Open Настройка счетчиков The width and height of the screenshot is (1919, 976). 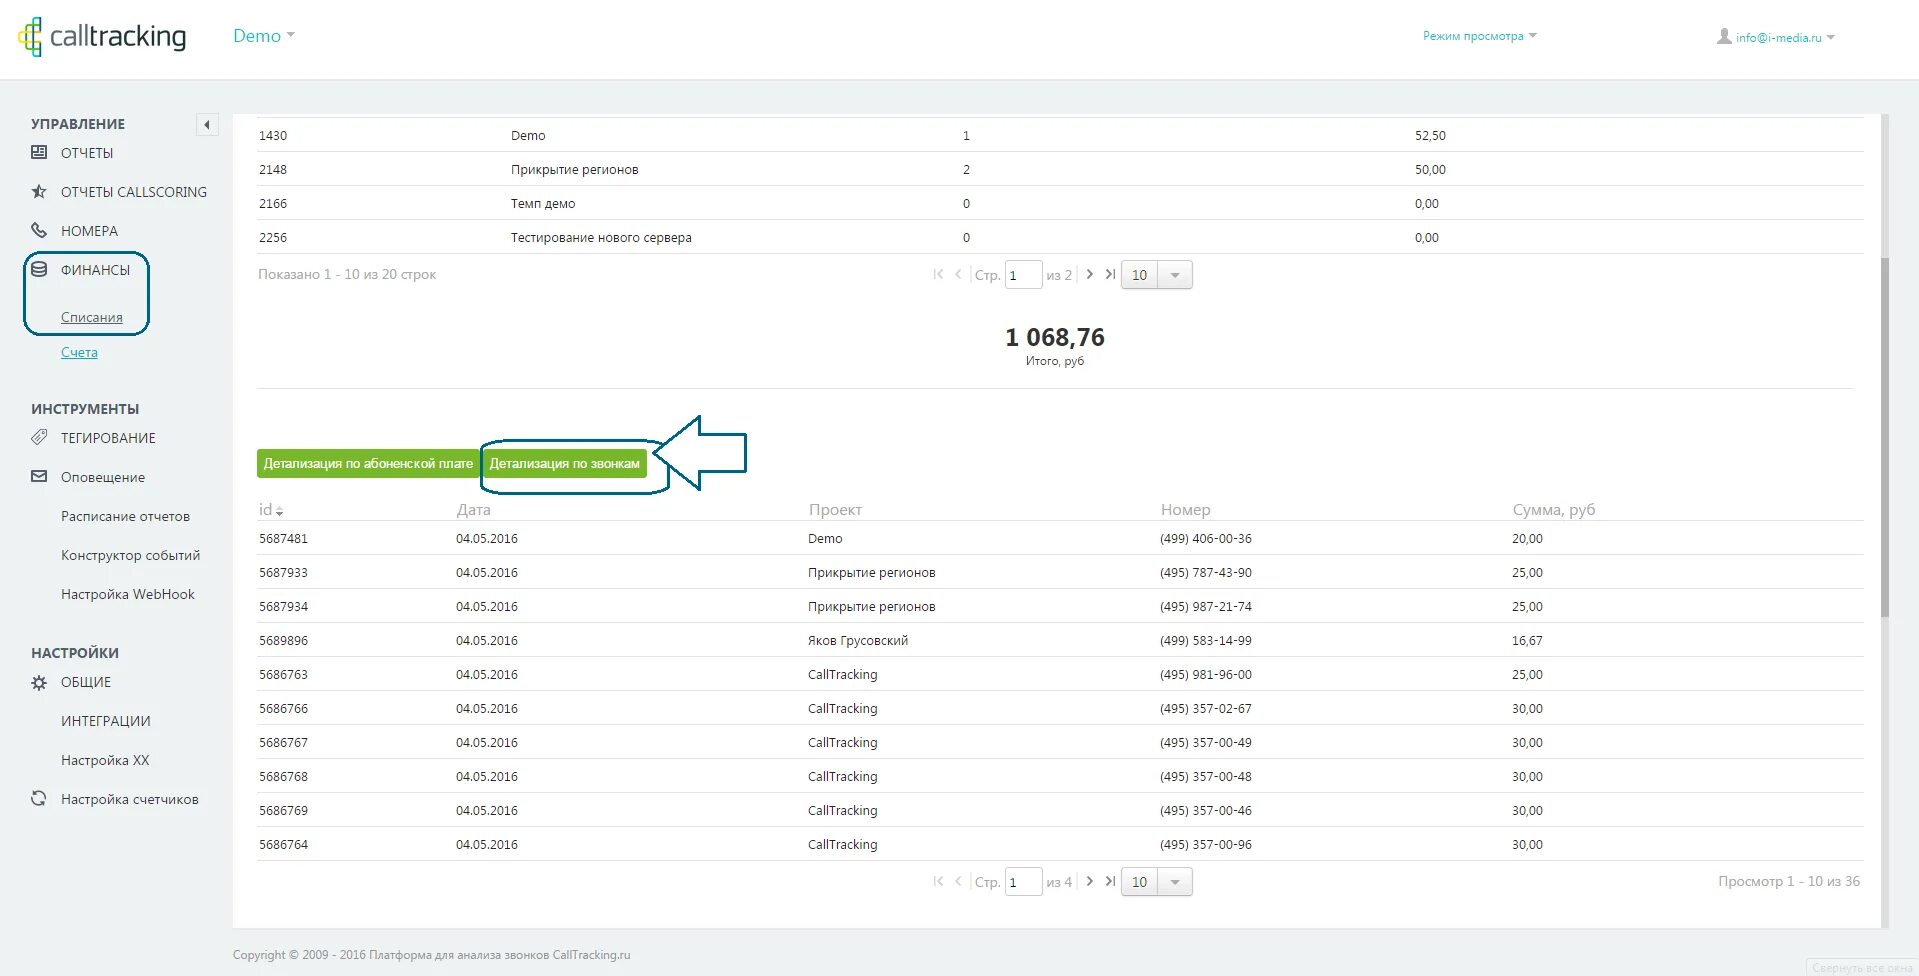130,799
